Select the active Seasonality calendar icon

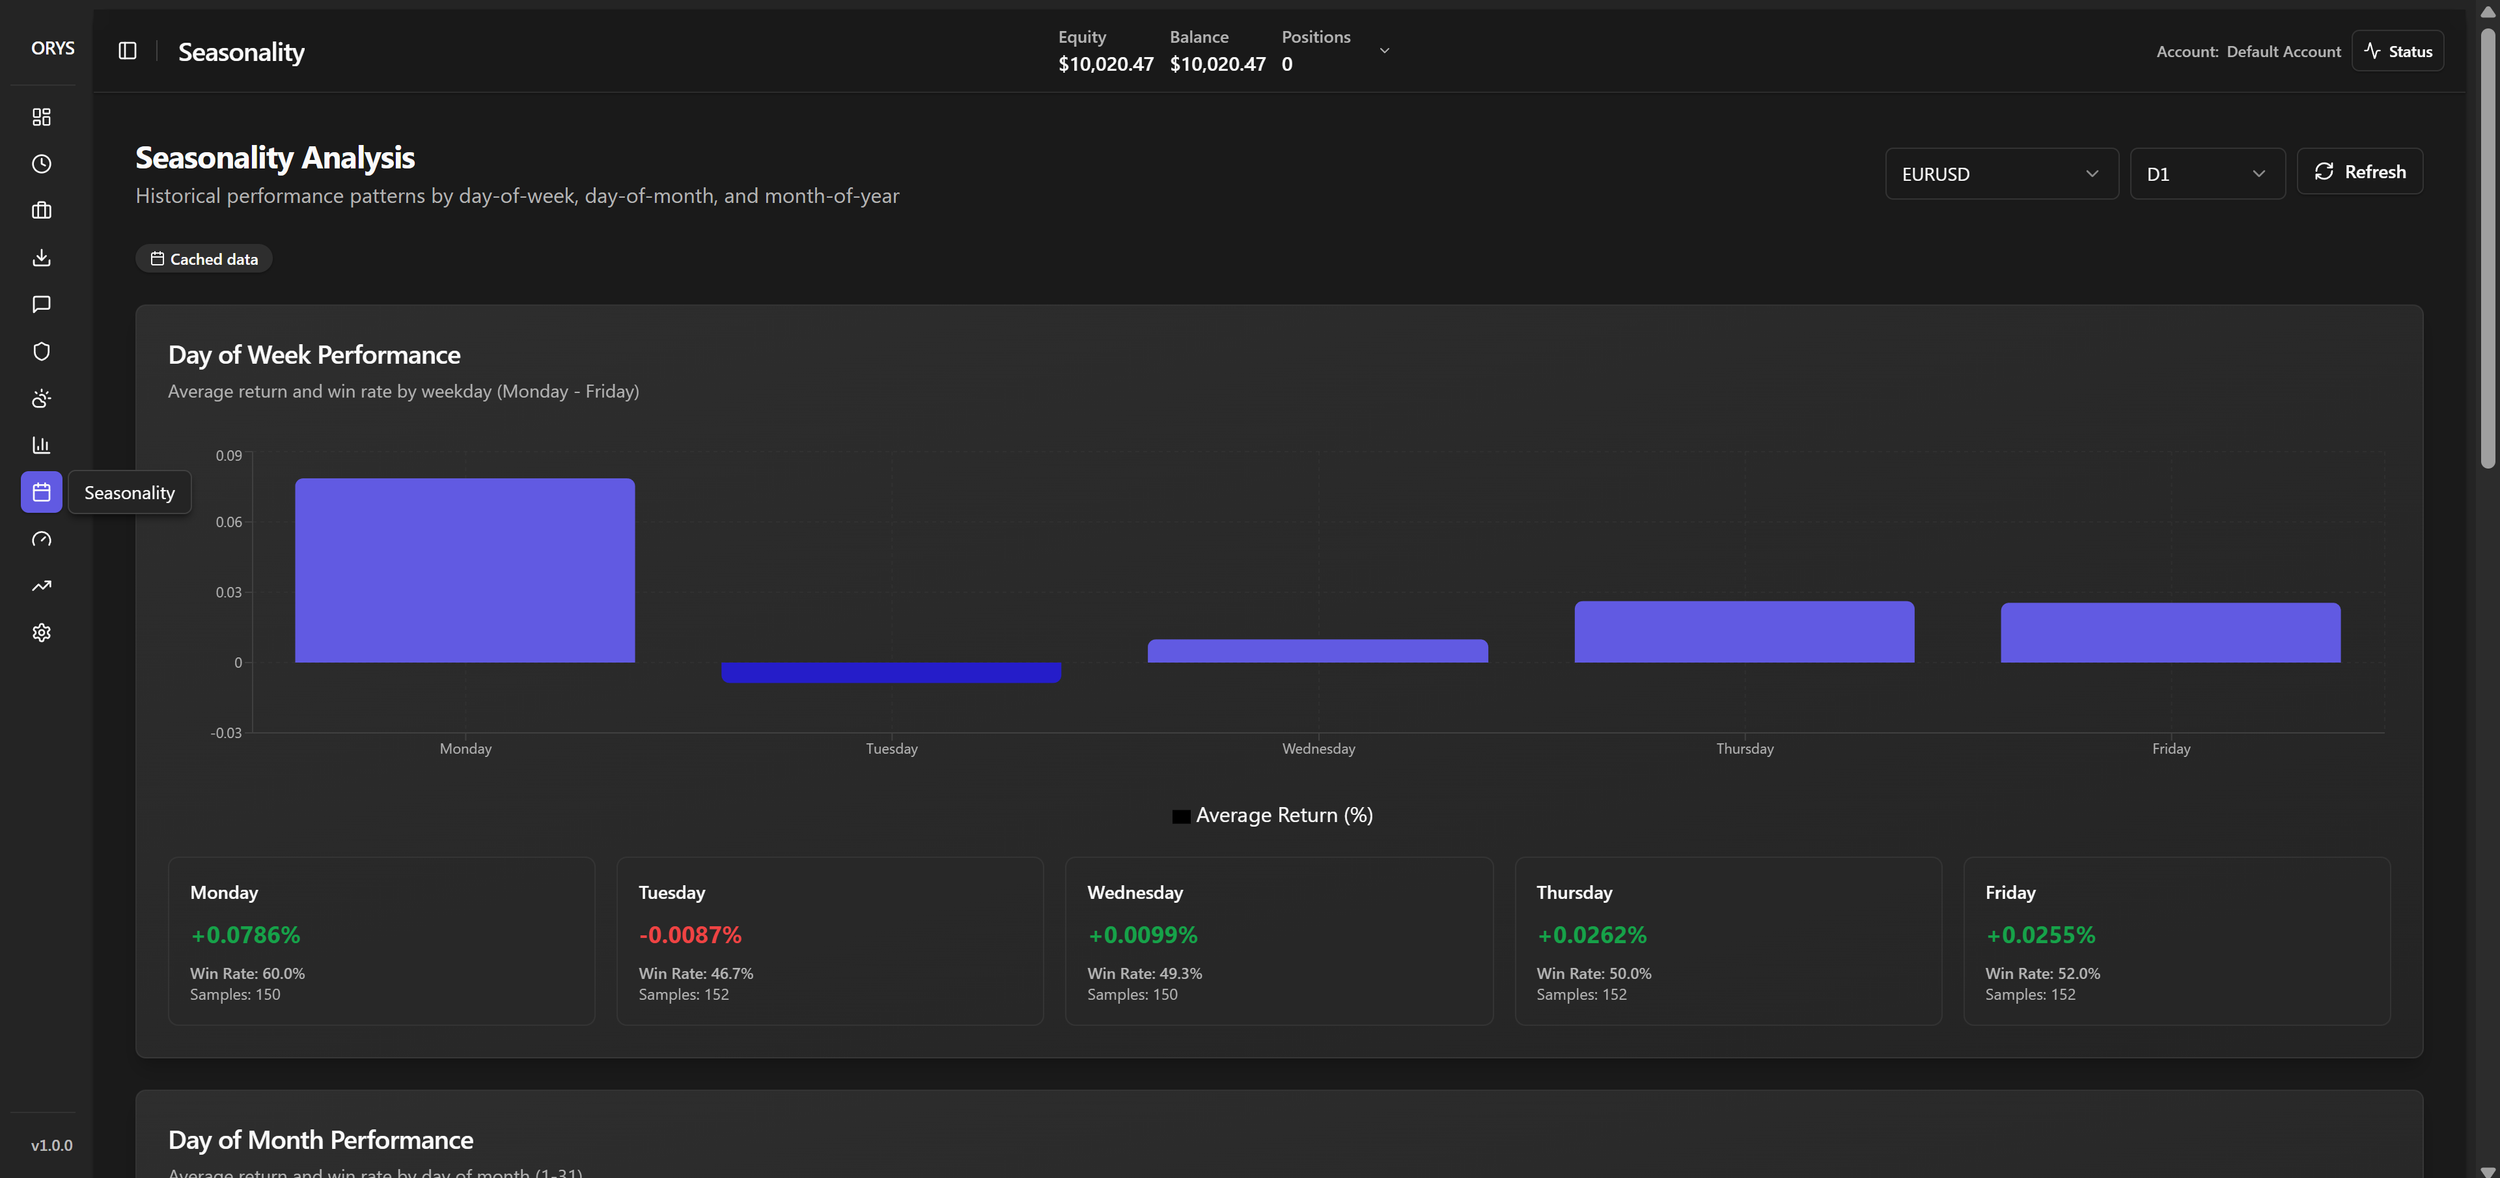(x=41, y=492)
